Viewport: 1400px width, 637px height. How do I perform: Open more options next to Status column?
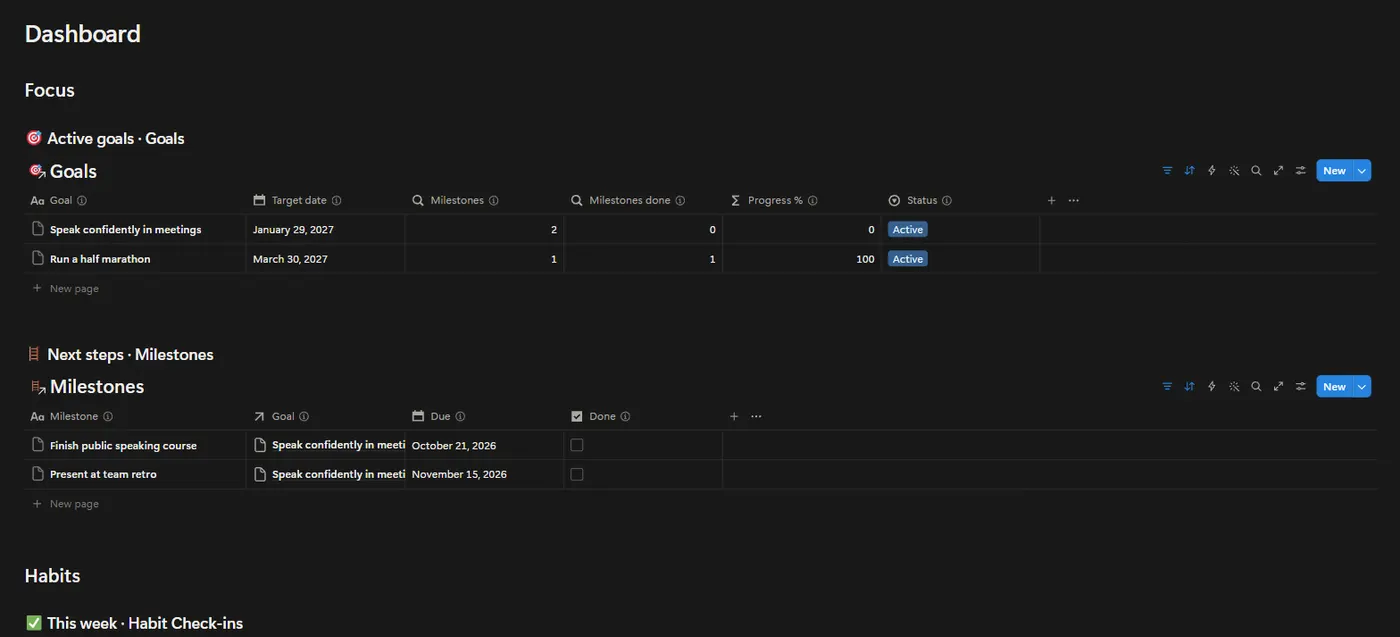point(1074,201)
